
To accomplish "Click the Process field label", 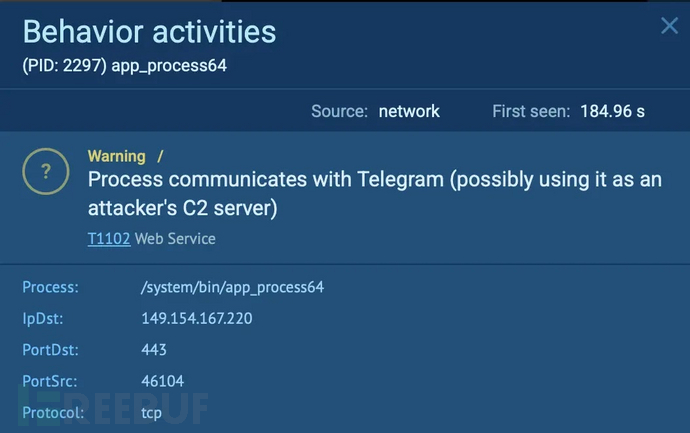I will 50,288.
